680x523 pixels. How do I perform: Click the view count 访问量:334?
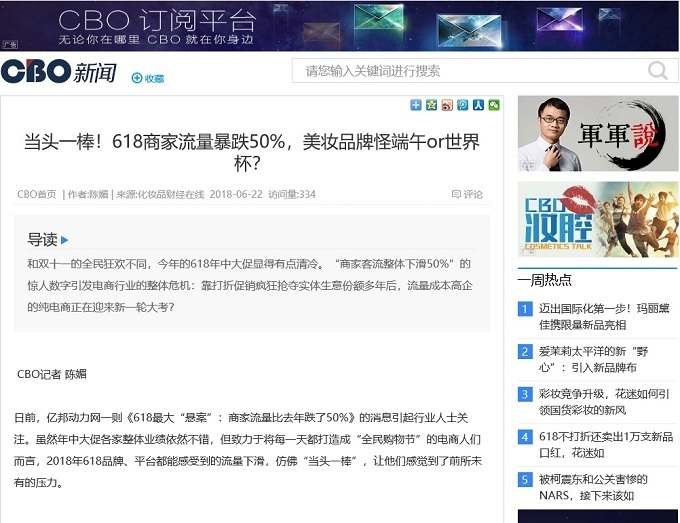pyautogui.click(x=292, y=194)
